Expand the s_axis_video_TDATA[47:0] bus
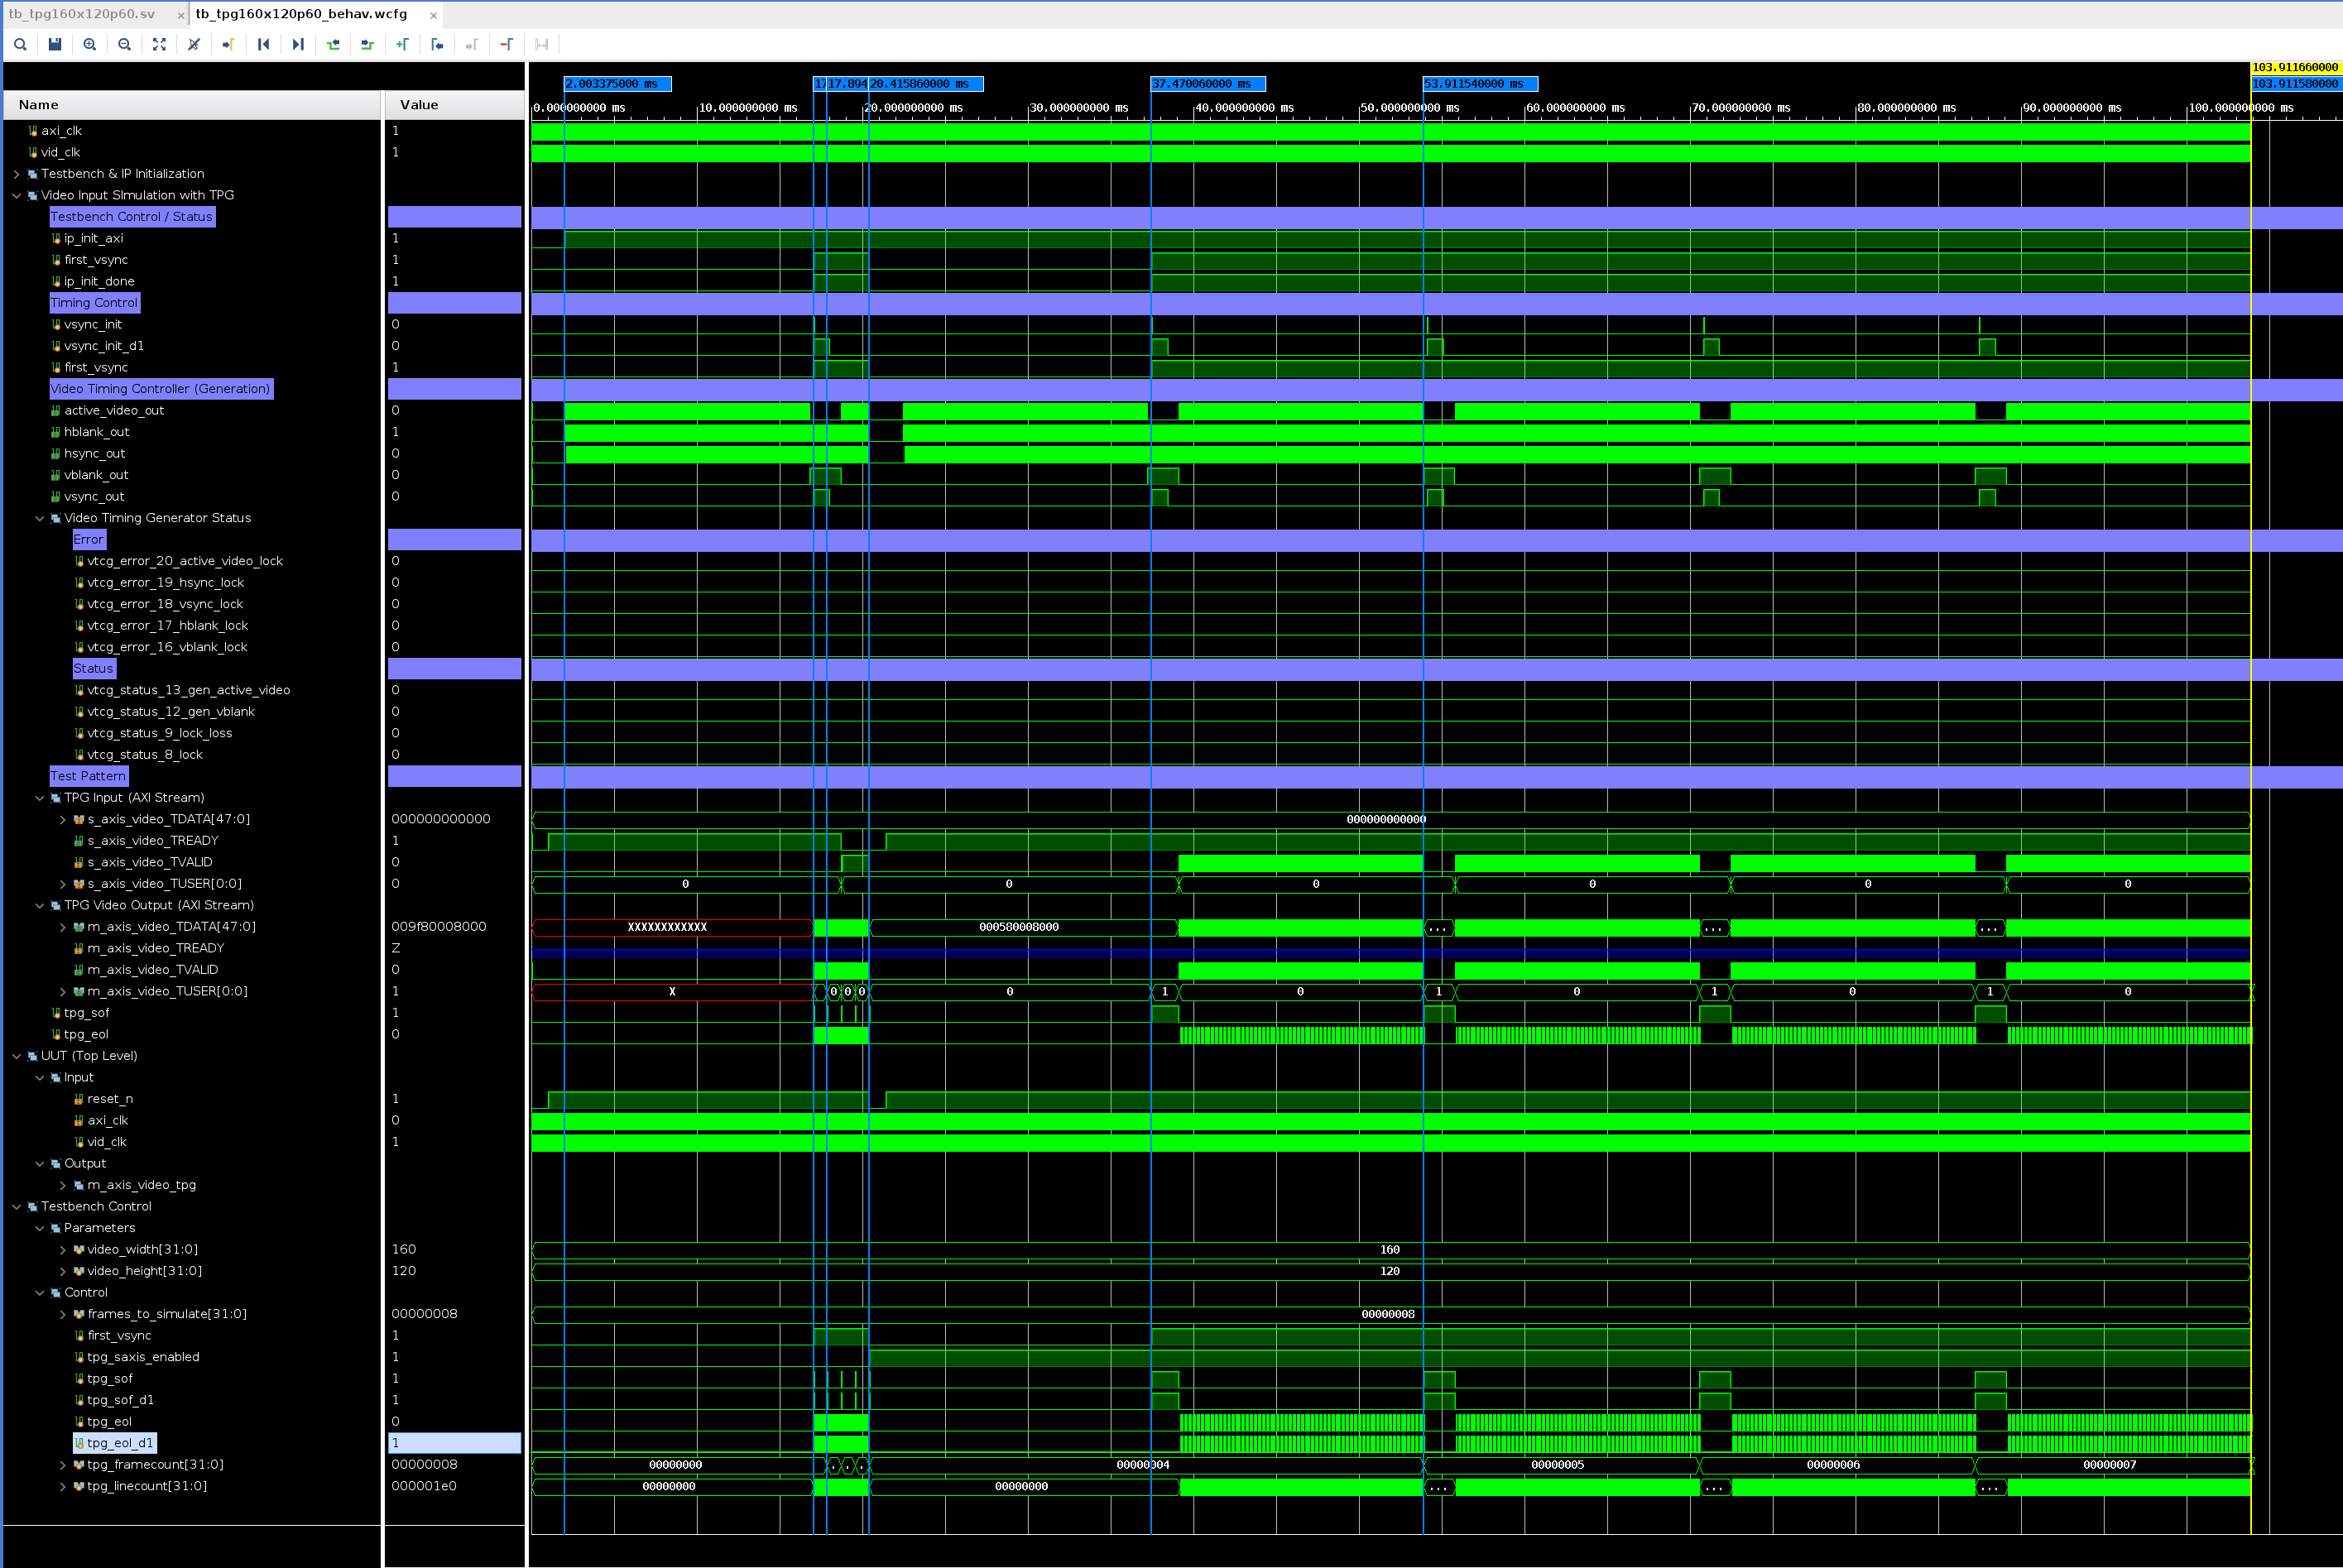The height and width of the screenshot is (1568, 2343). 63,819
